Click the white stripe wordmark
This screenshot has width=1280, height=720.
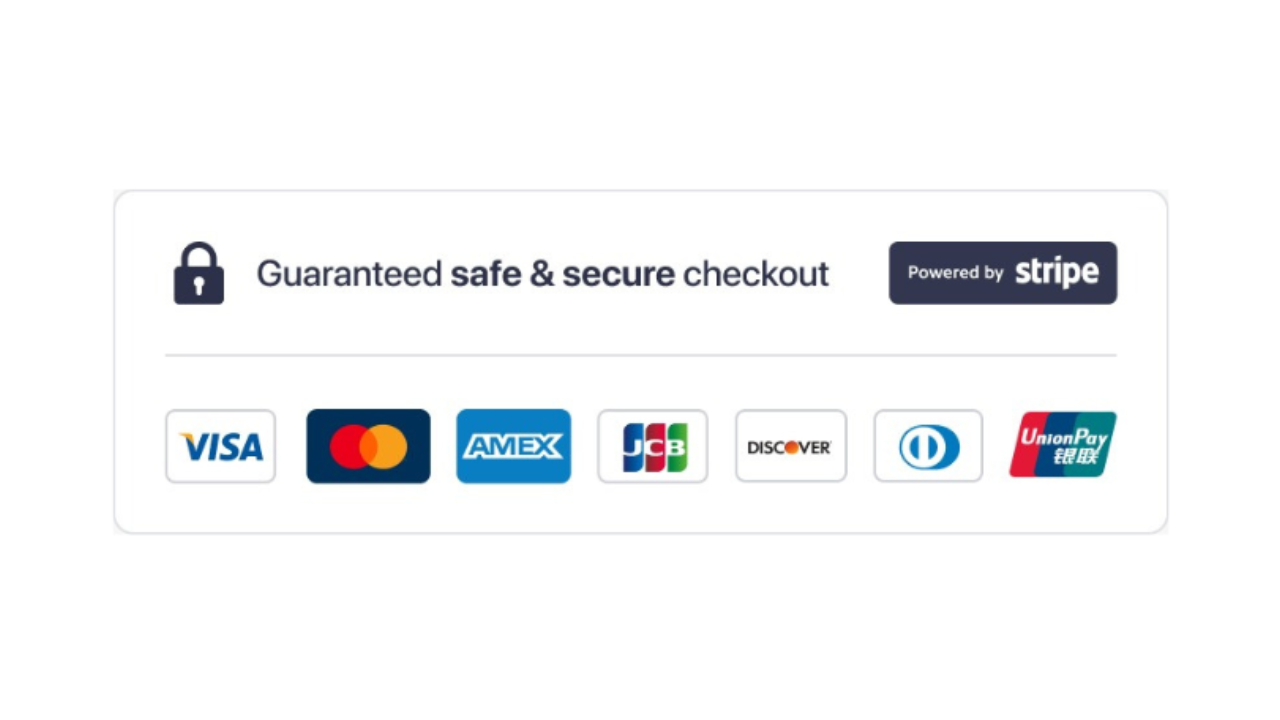pyautogui.click(x=1057, y=272)
